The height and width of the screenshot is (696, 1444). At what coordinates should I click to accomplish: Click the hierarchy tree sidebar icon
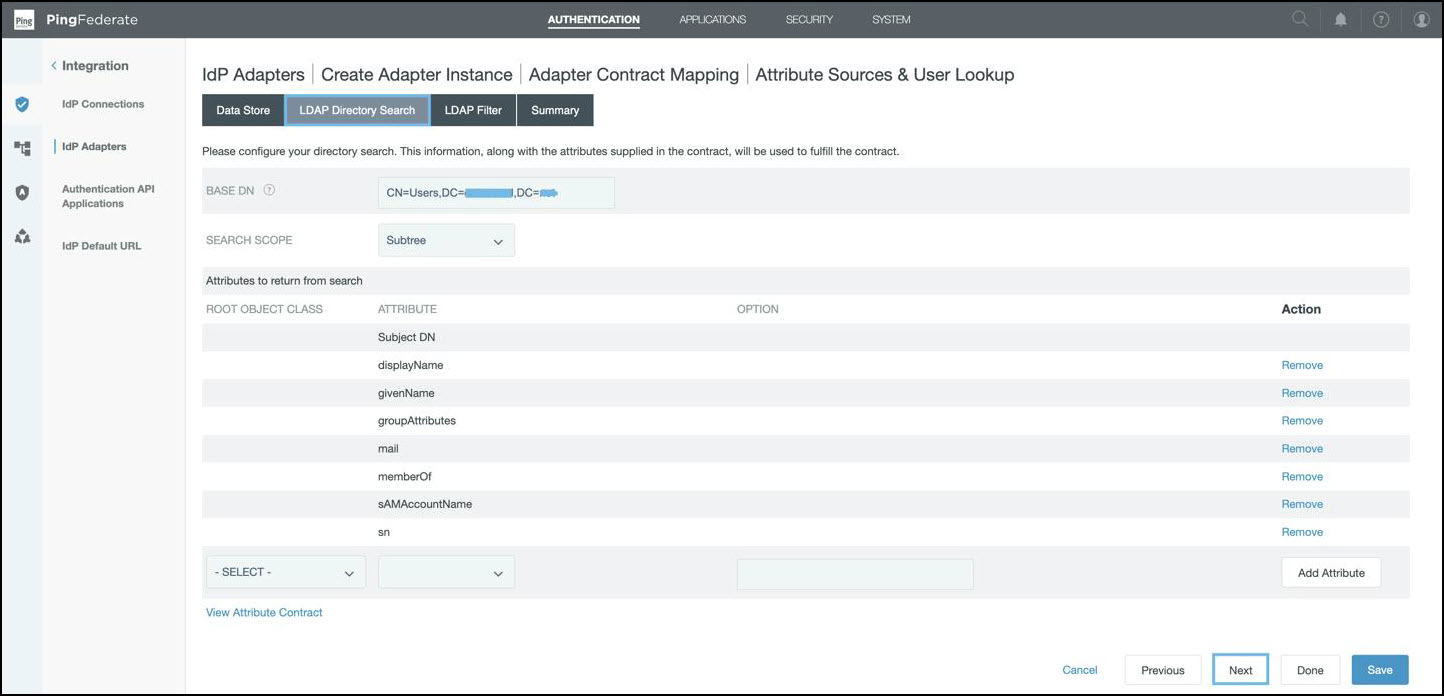pyautogui.click(x=22, y=148)
